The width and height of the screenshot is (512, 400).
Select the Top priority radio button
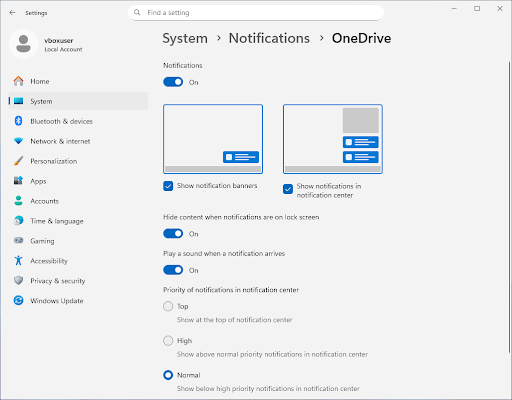168,306
